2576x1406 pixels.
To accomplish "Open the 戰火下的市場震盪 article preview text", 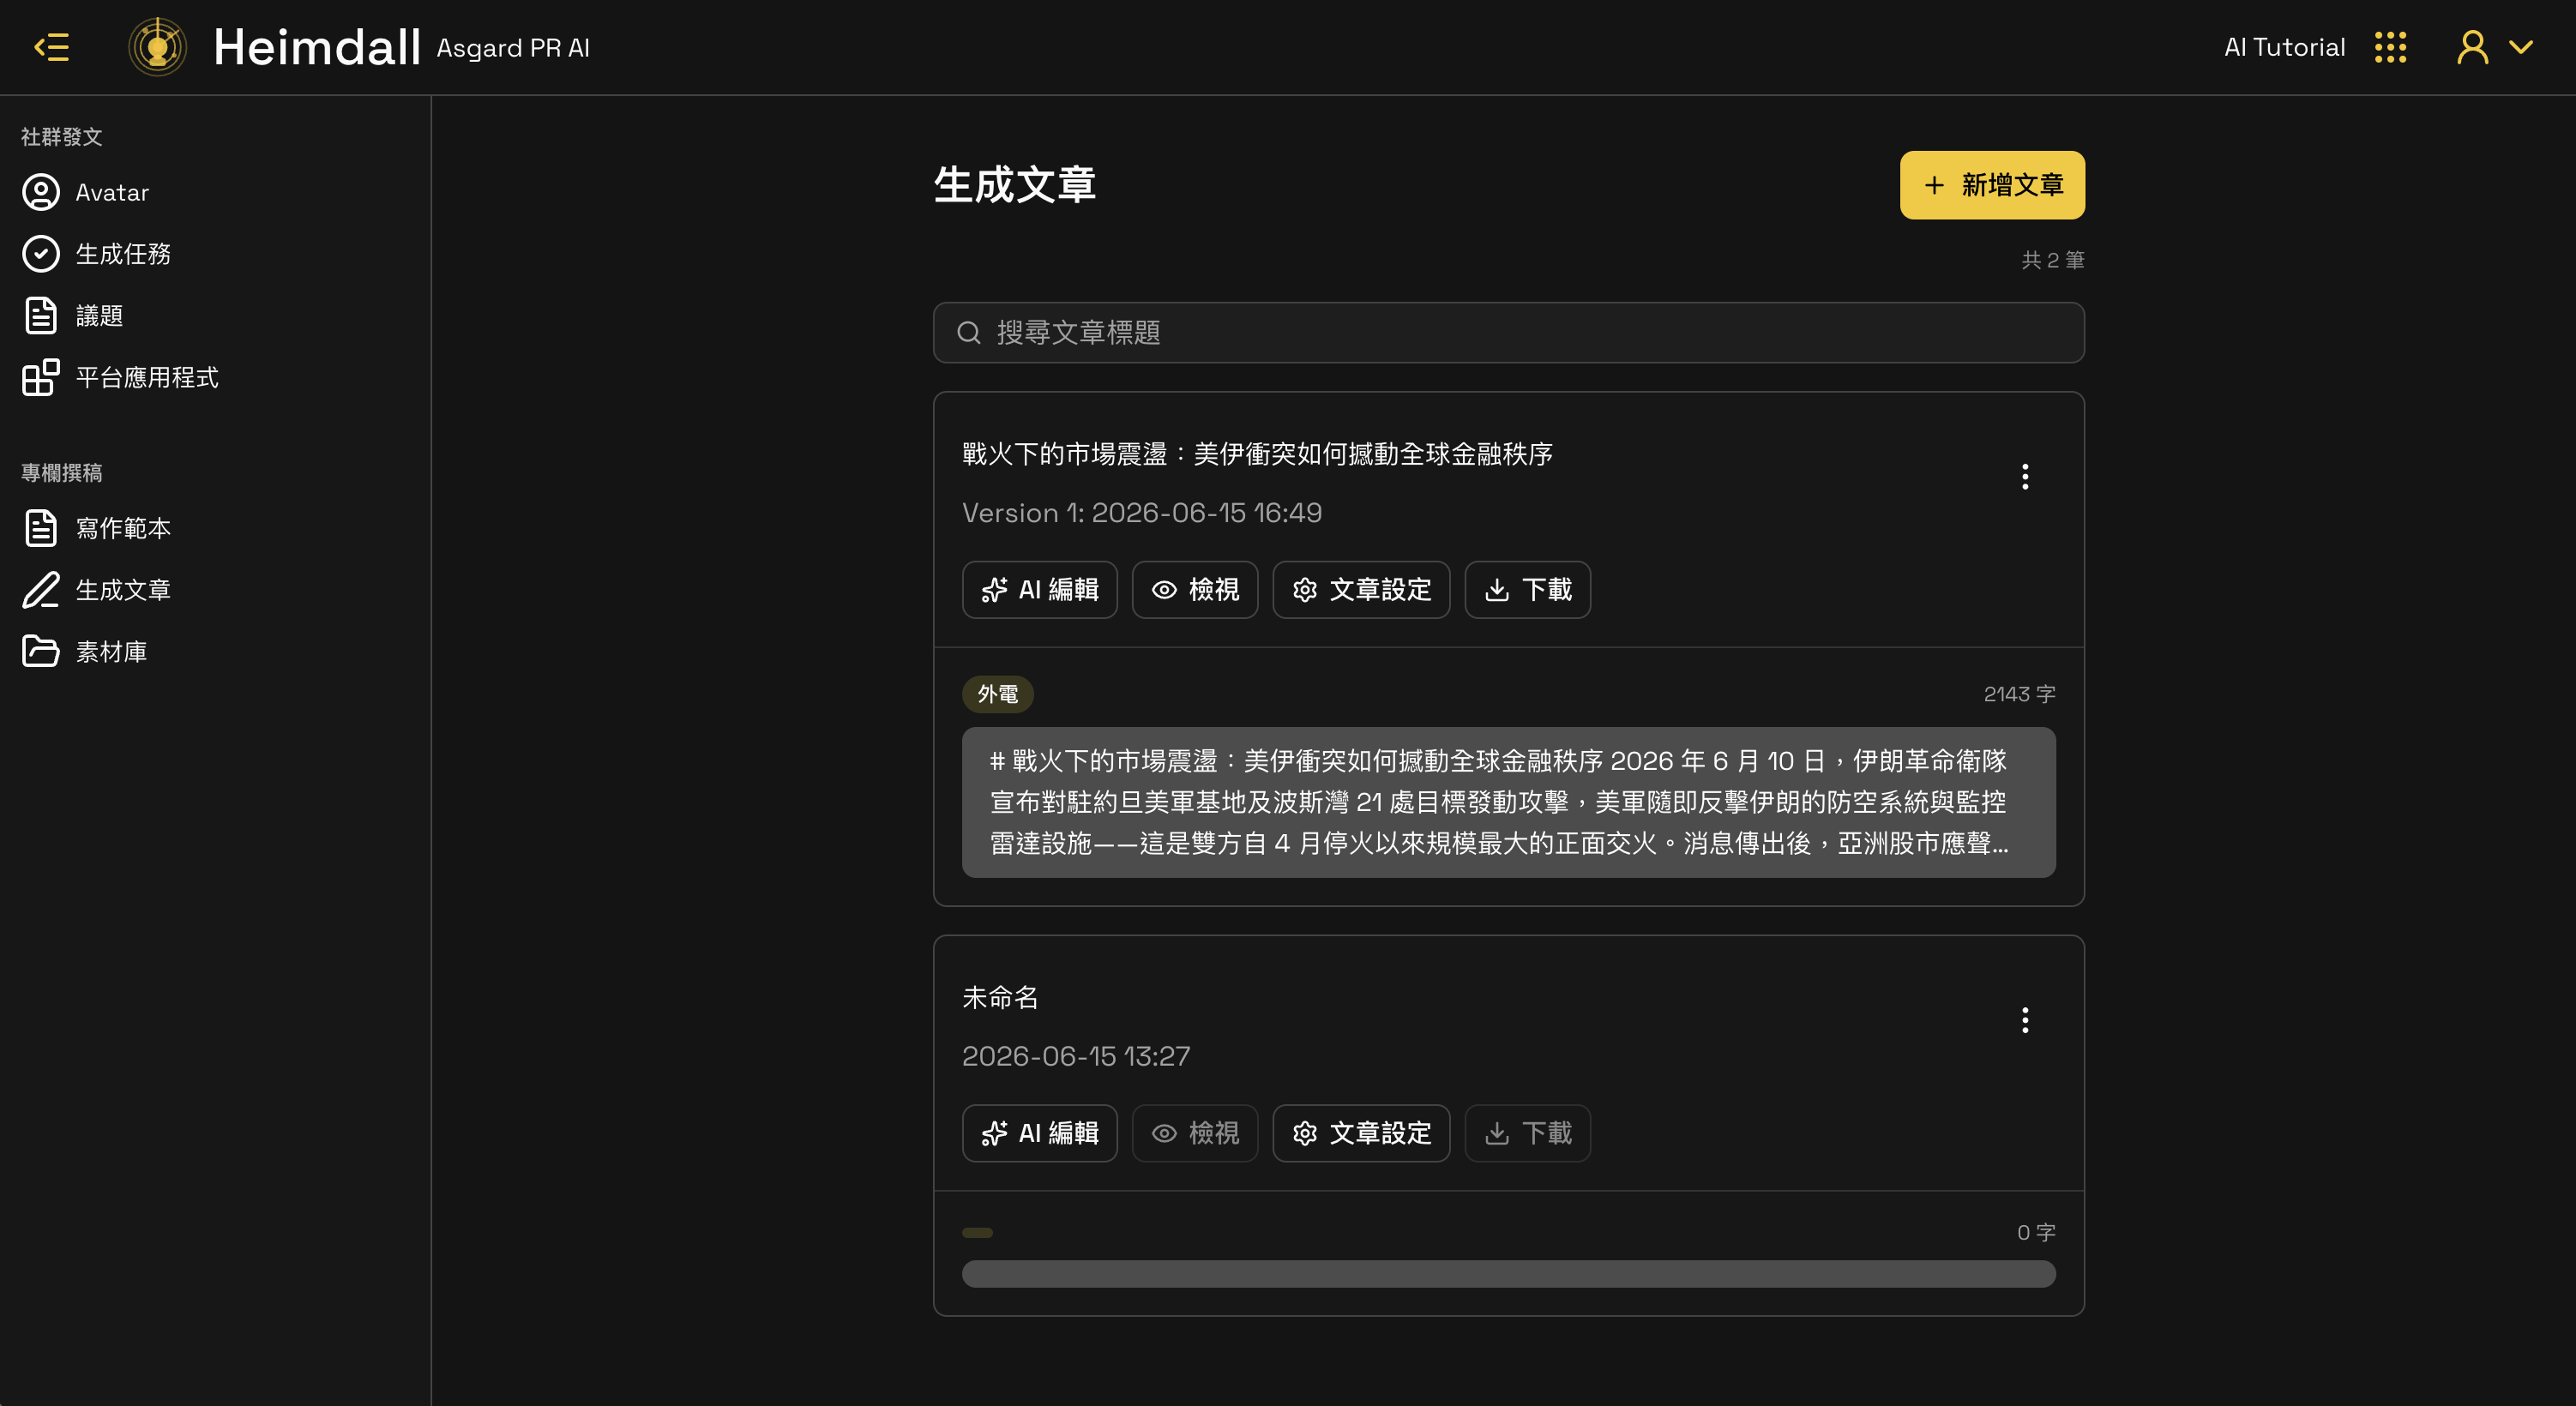I will click(1508, 802).
